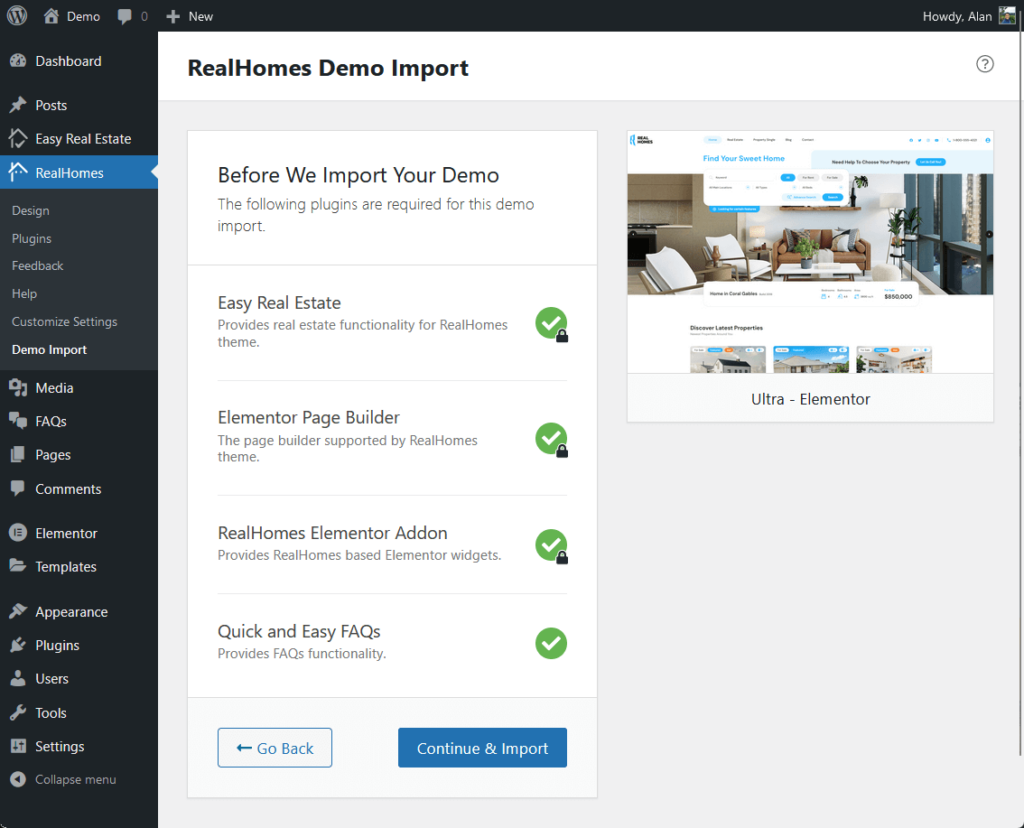Click the WordPress logo icon

click(17, 16)
